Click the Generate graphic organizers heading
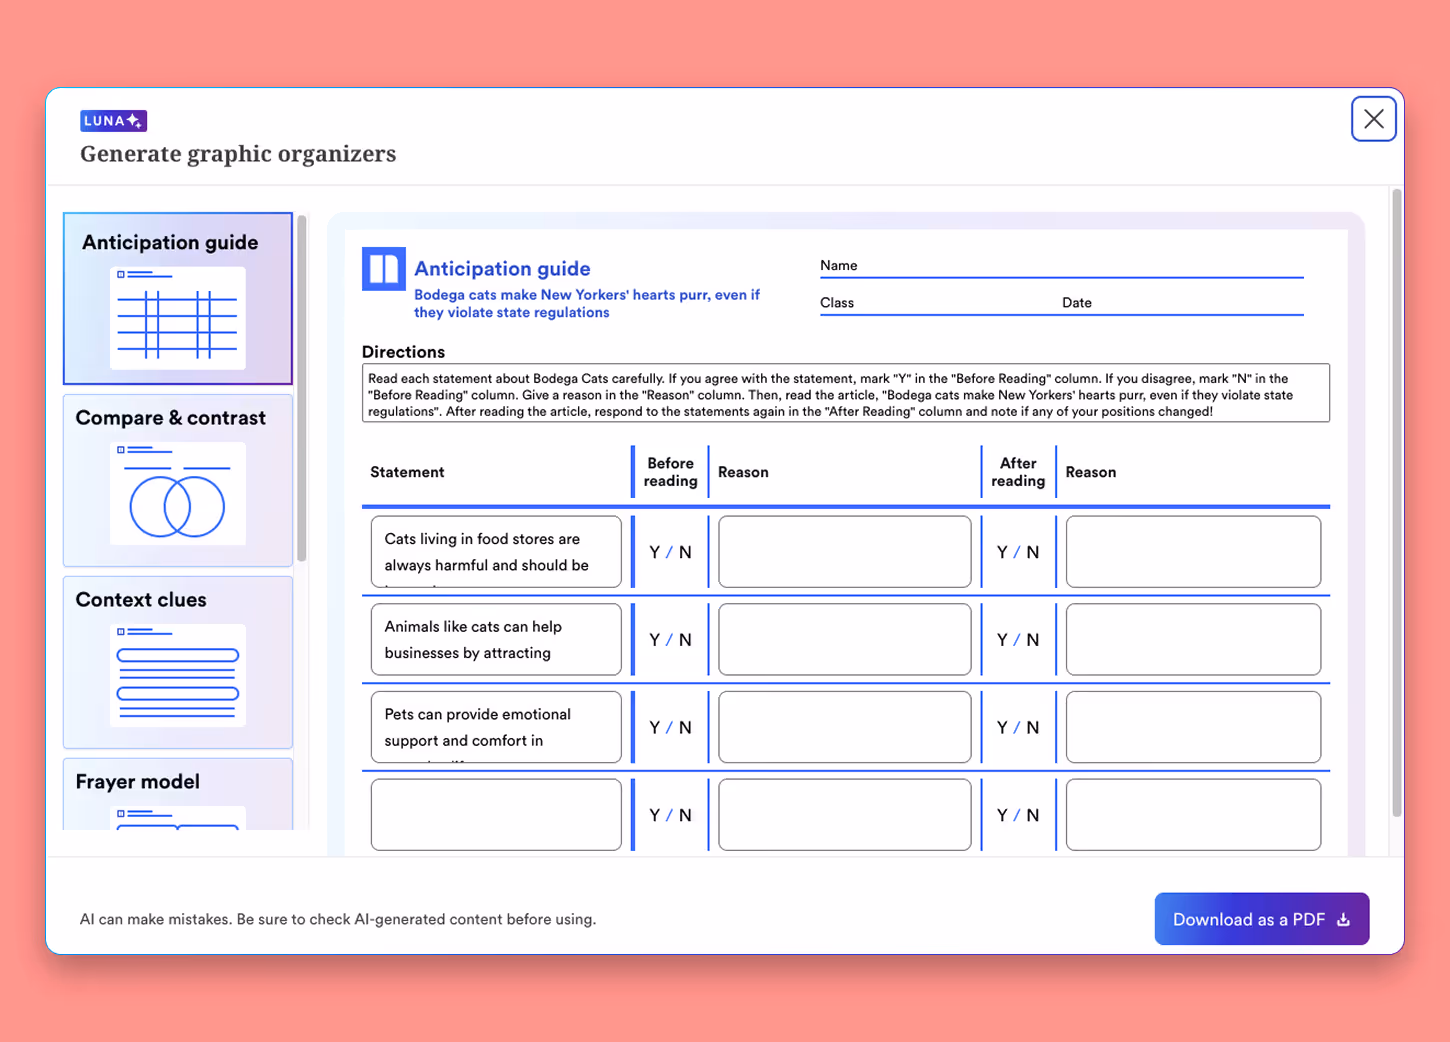The width and height of the screenshot is (1450, 1042). pyautogui.click(x=238, y=154)
